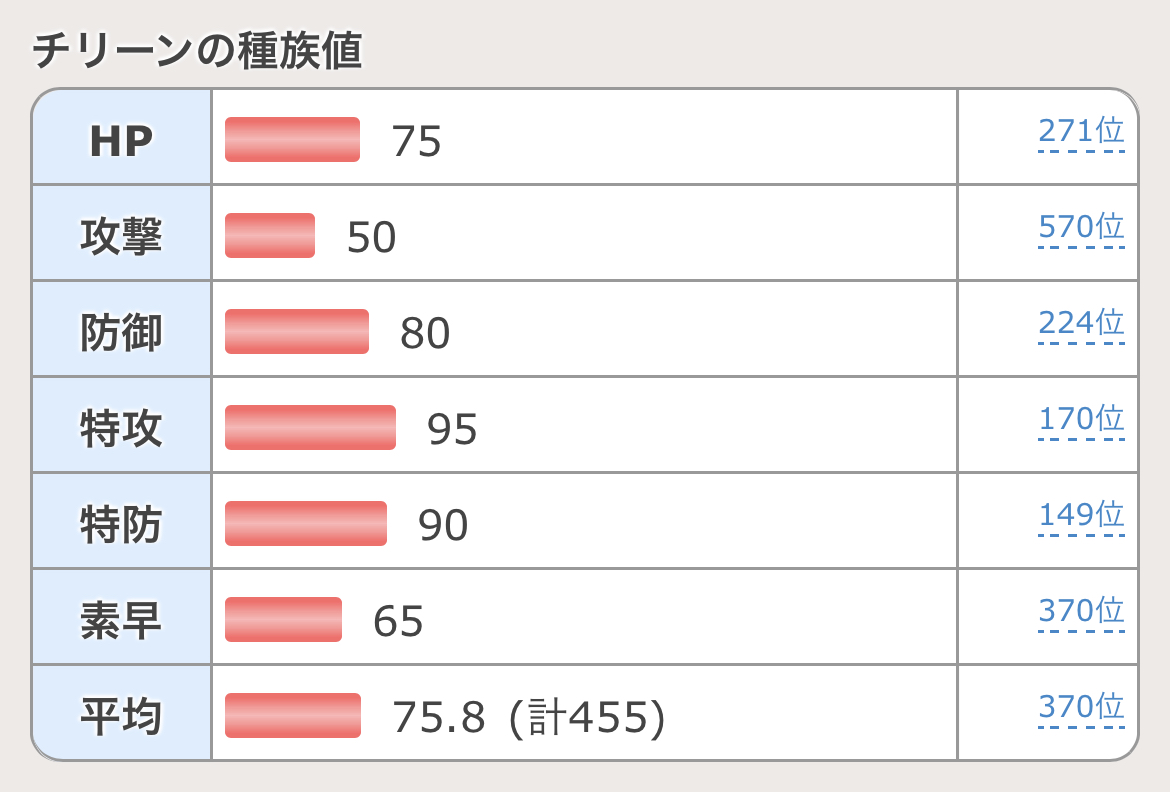
Task: Click the 75.8 (計455) average value
Action: 528,718
